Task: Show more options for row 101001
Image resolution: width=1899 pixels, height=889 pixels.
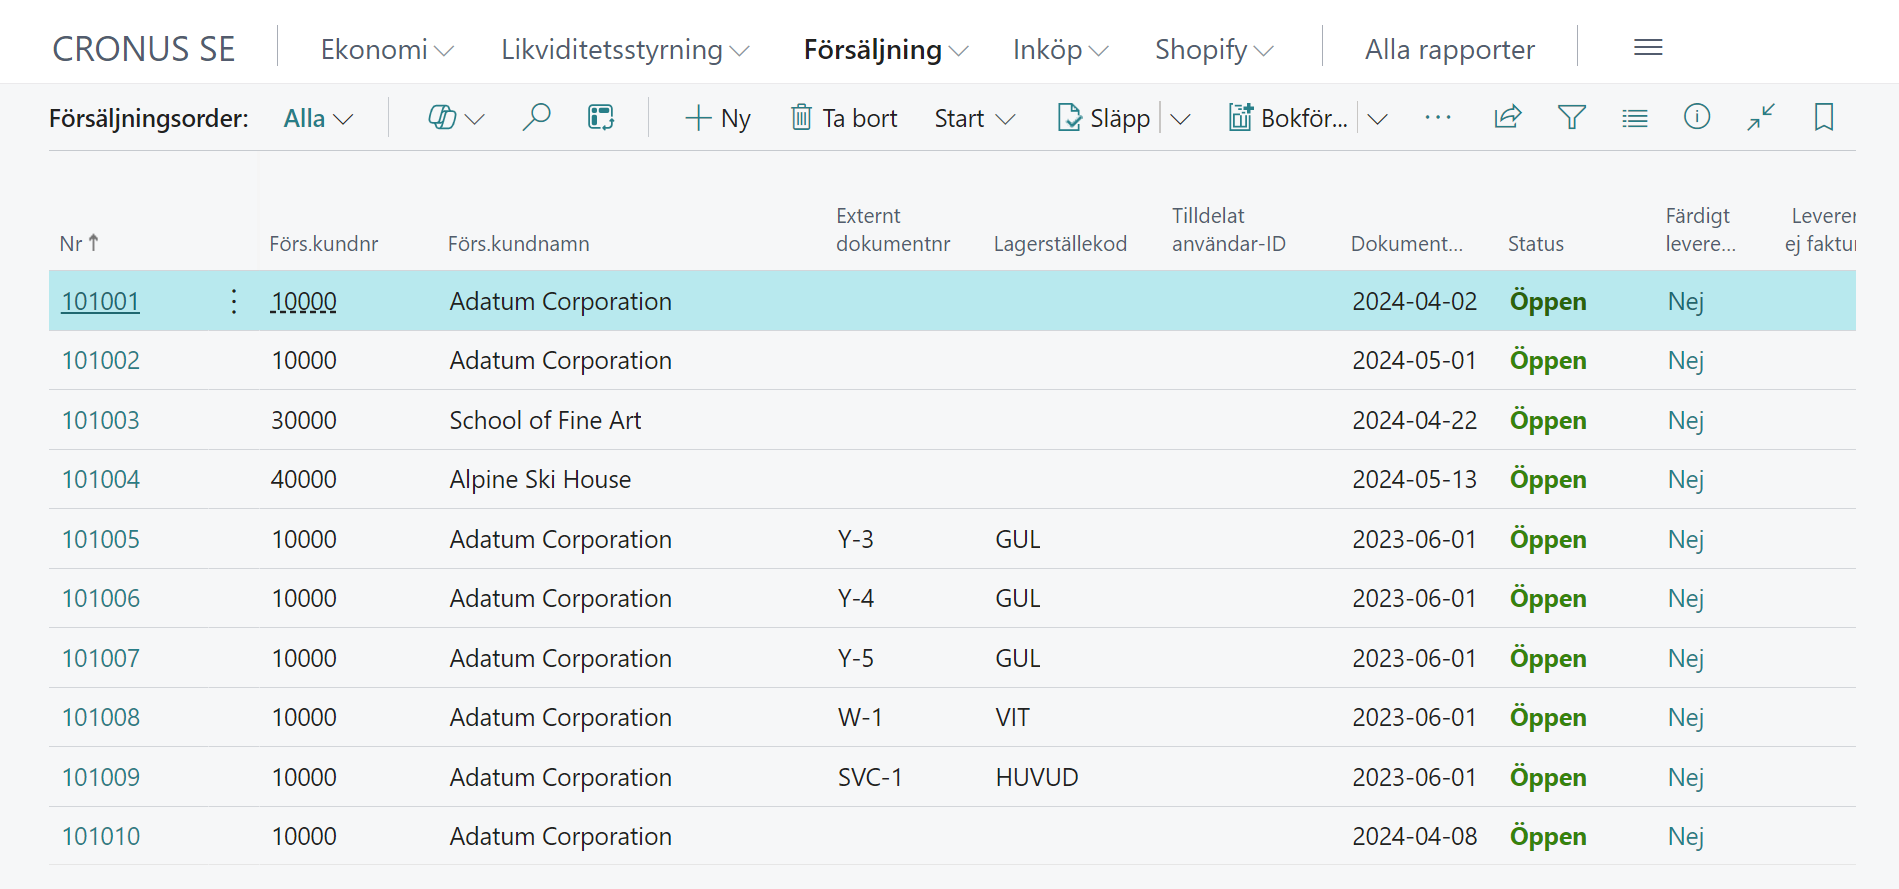Action: pos(233,301)
